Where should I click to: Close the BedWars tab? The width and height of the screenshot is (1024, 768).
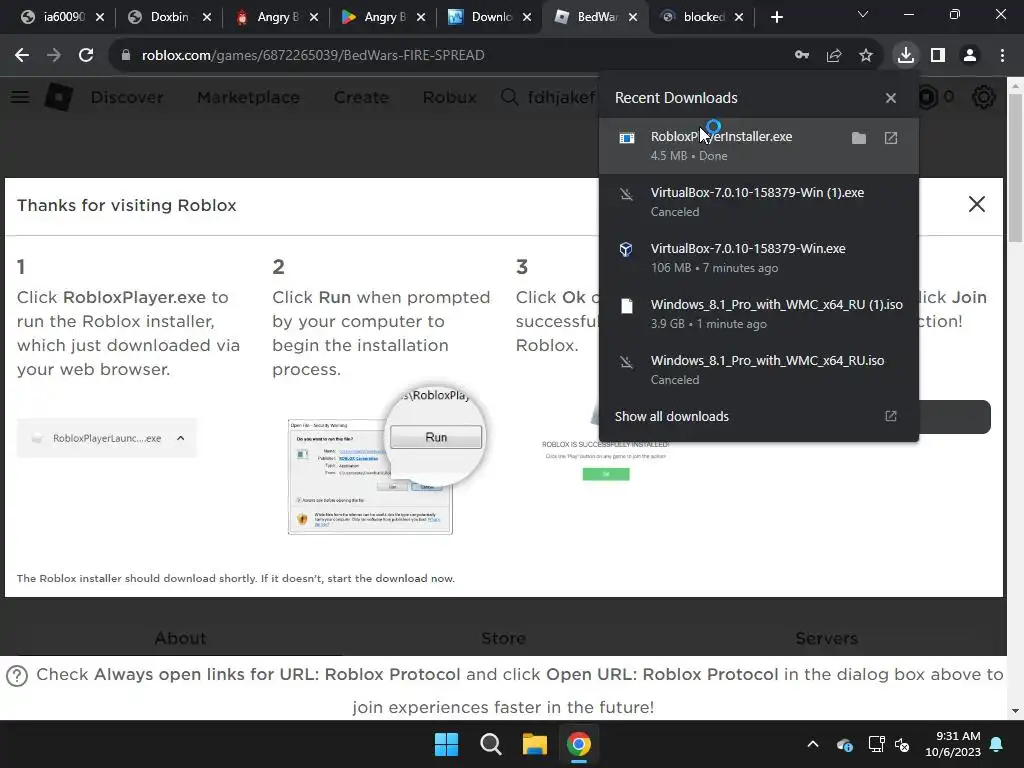click(633, 18)
